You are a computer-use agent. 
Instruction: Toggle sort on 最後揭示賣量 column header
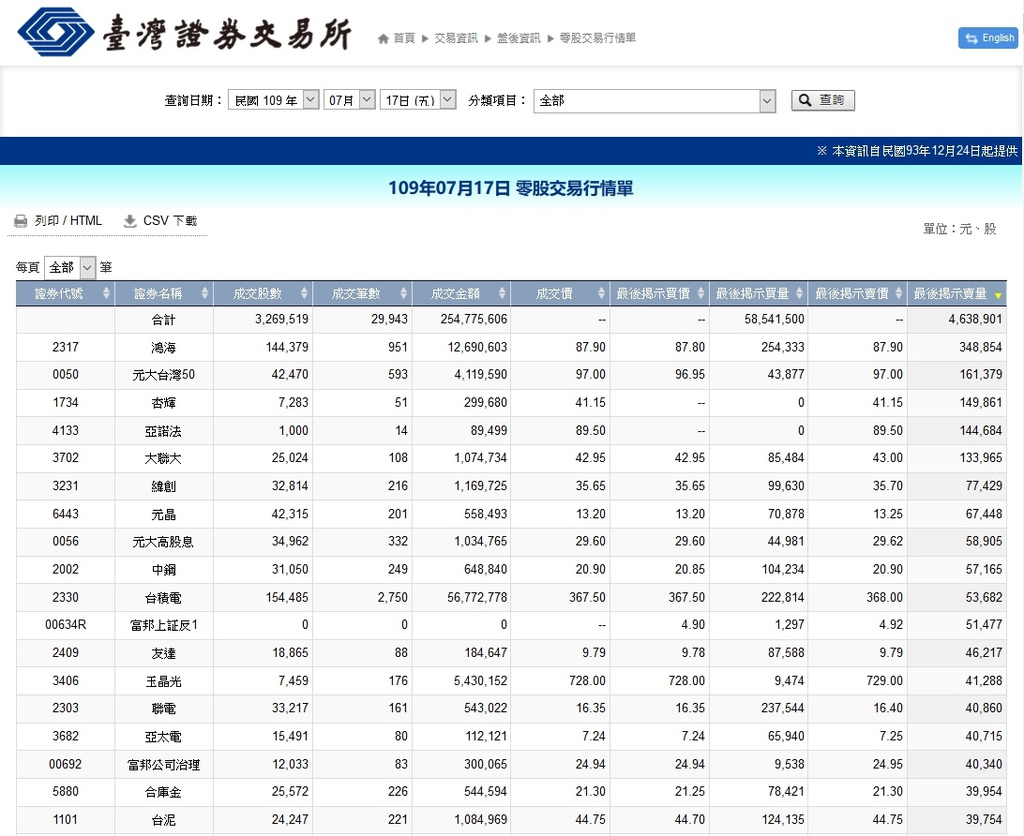[957, 293]
